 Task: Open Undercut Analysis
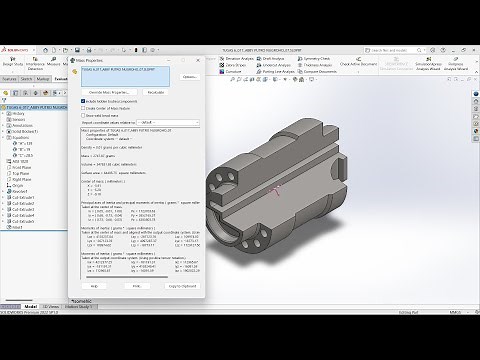click(x=274, y=65)
